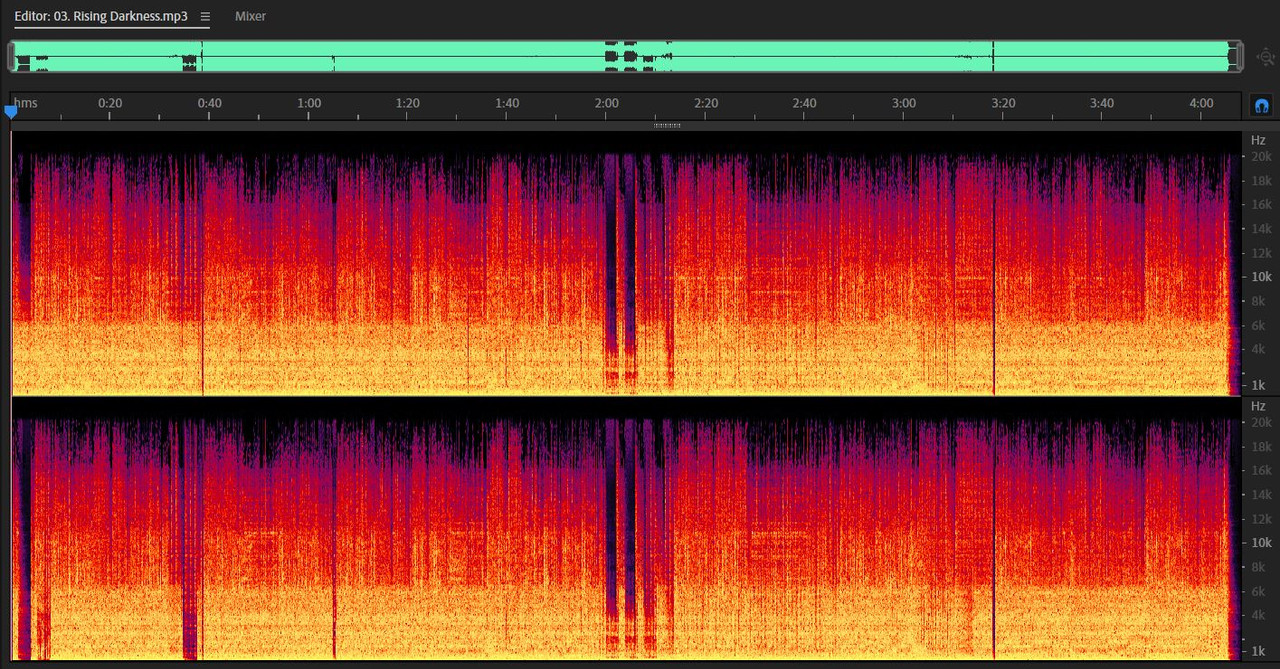Click the zoom navigator magnifier icon
Viewport: 1280px width, 669px height.
[1265, 57]
